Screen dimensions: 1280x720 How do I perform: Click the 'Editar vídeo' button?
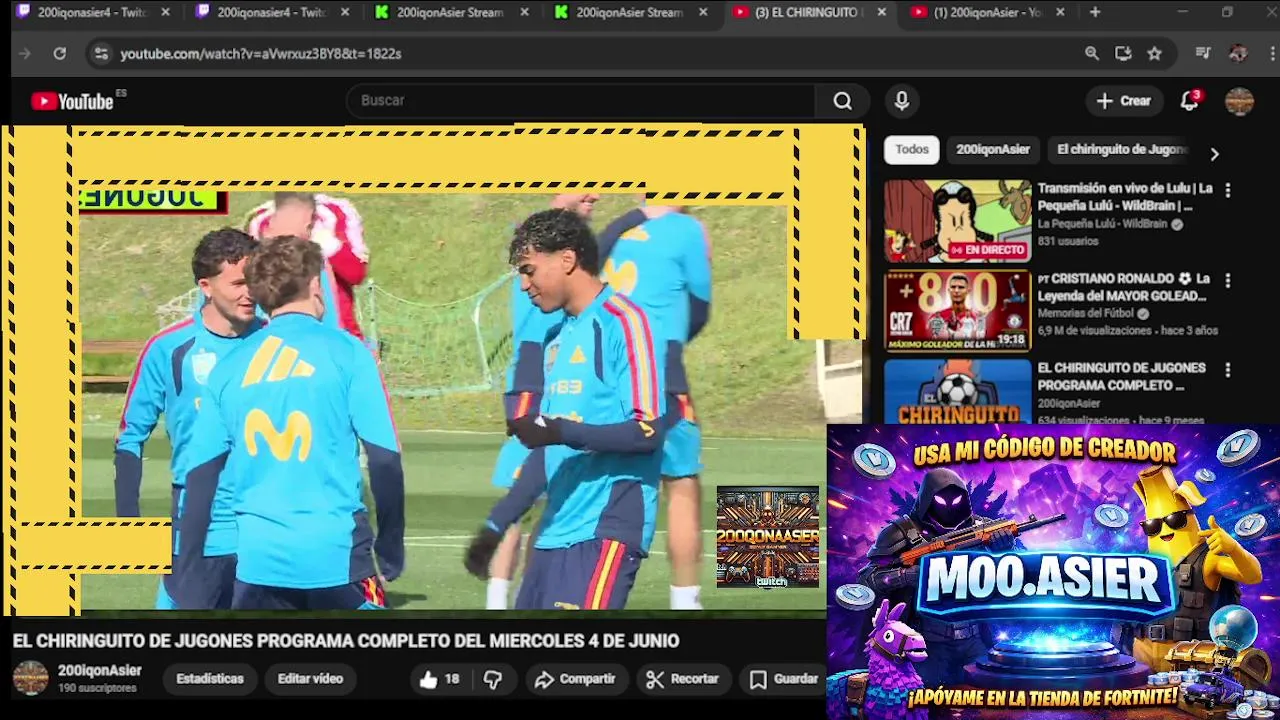(310, 679)
